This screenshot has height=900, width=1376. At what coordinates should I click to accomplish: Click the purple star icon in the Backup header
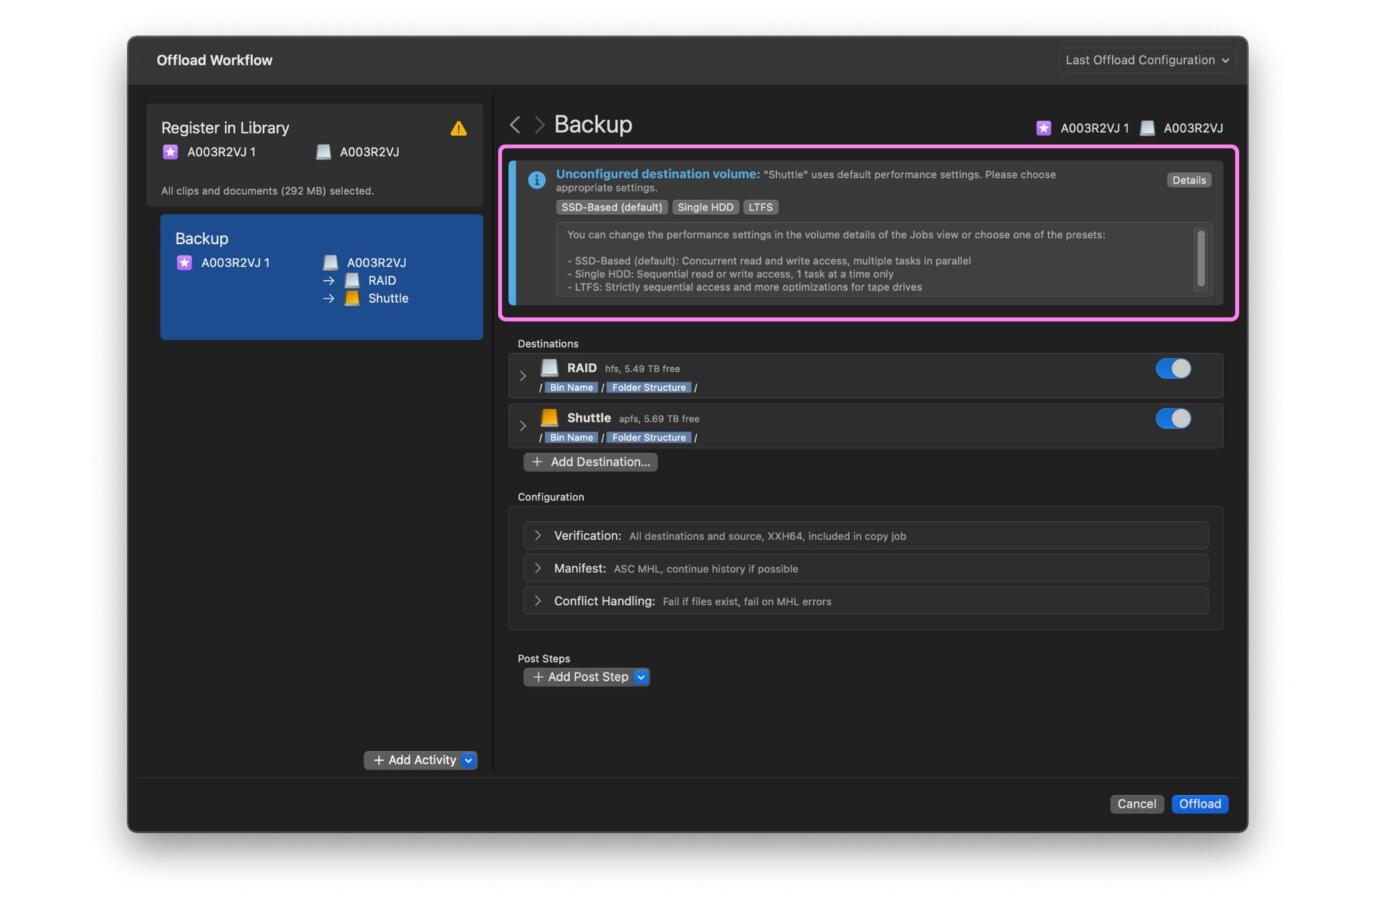click(1043, 128)
